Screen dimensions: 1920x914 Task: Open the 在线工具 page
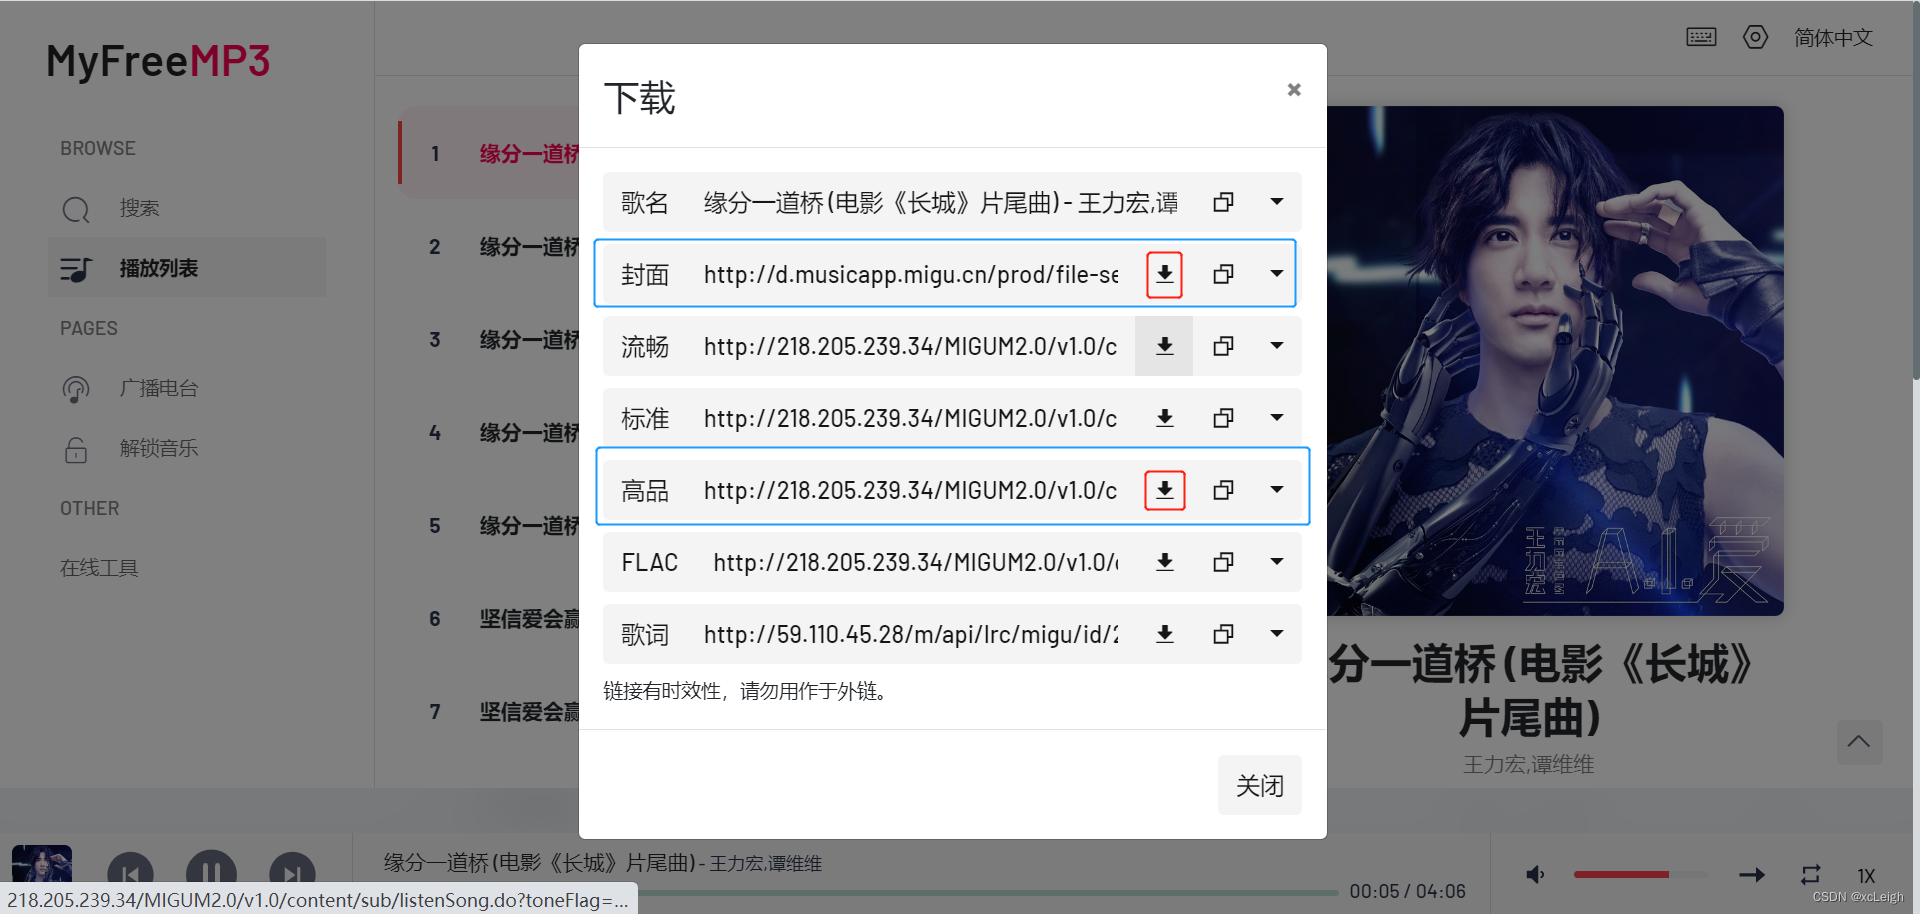tap(99, 568)
